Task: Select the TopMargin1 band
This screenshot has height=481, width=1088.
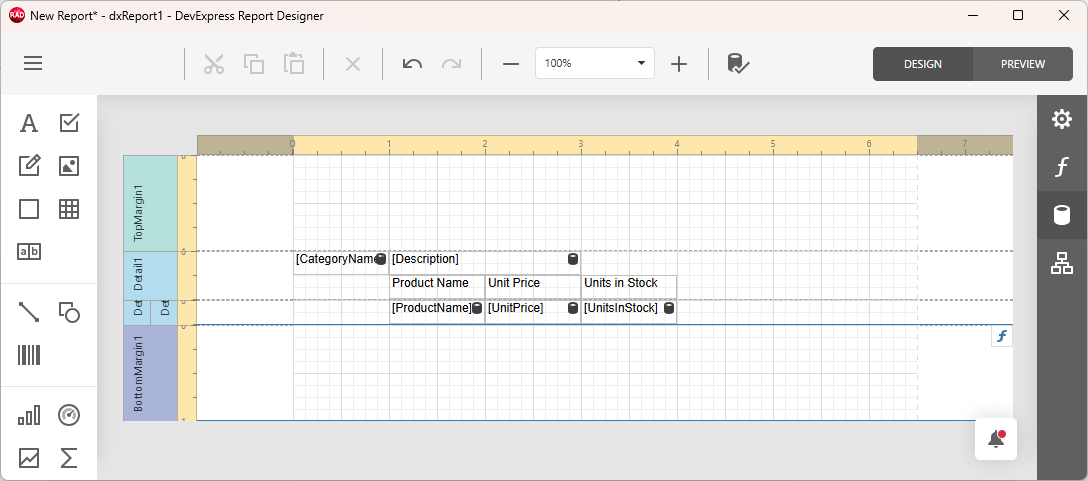Action: coord(151,203)
